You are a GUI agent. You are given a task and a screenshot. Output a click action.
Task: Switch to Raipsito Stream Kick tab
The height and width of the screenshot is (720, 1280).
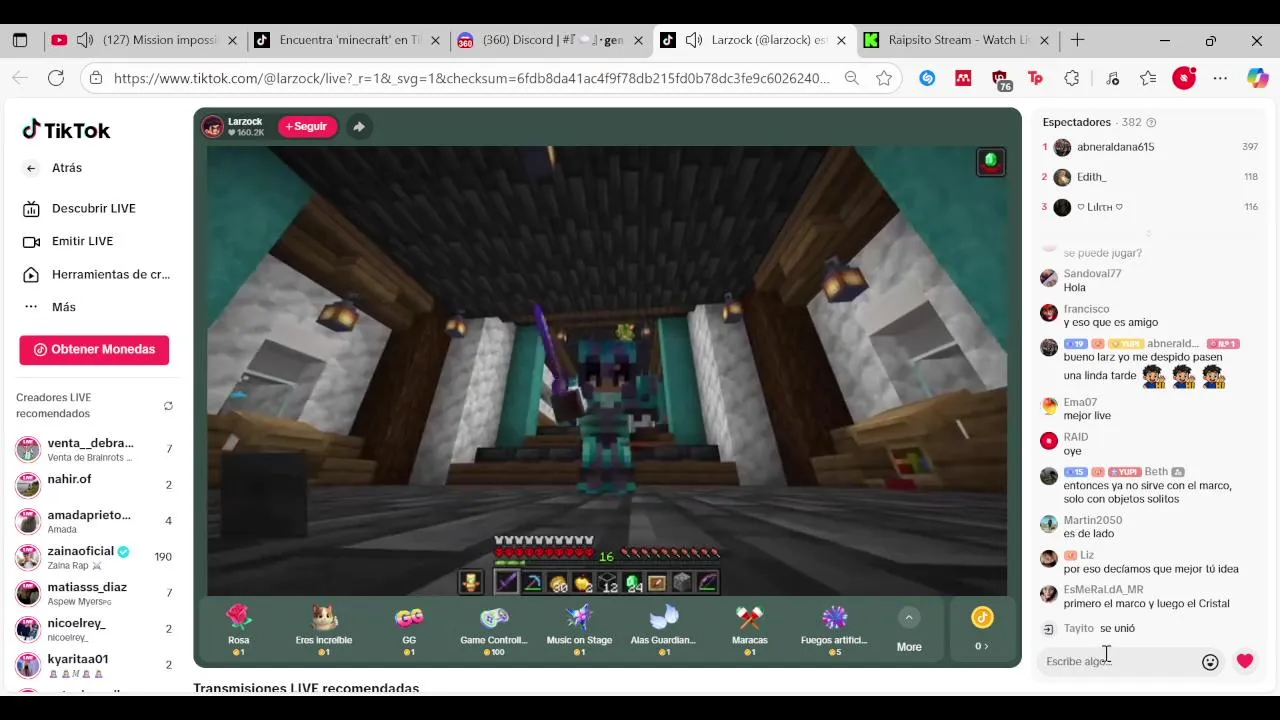tap(958, 40)
